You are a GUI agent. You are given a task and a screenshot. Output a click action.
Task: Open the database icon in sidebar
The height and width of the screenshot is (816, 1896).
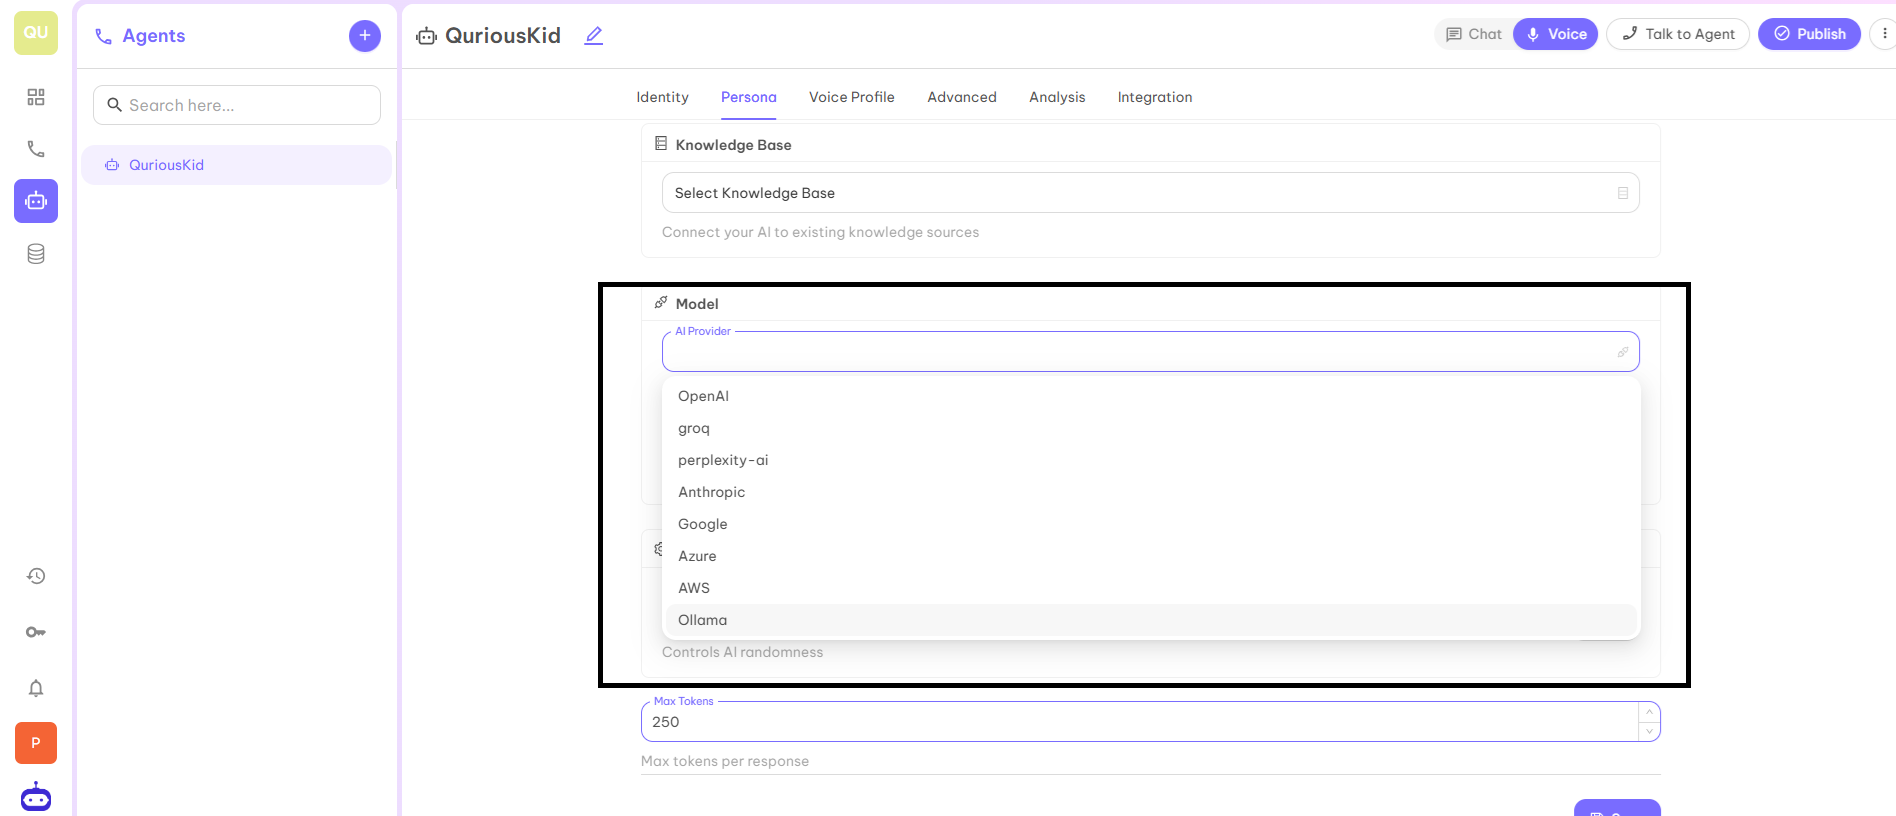coord(36,254)
